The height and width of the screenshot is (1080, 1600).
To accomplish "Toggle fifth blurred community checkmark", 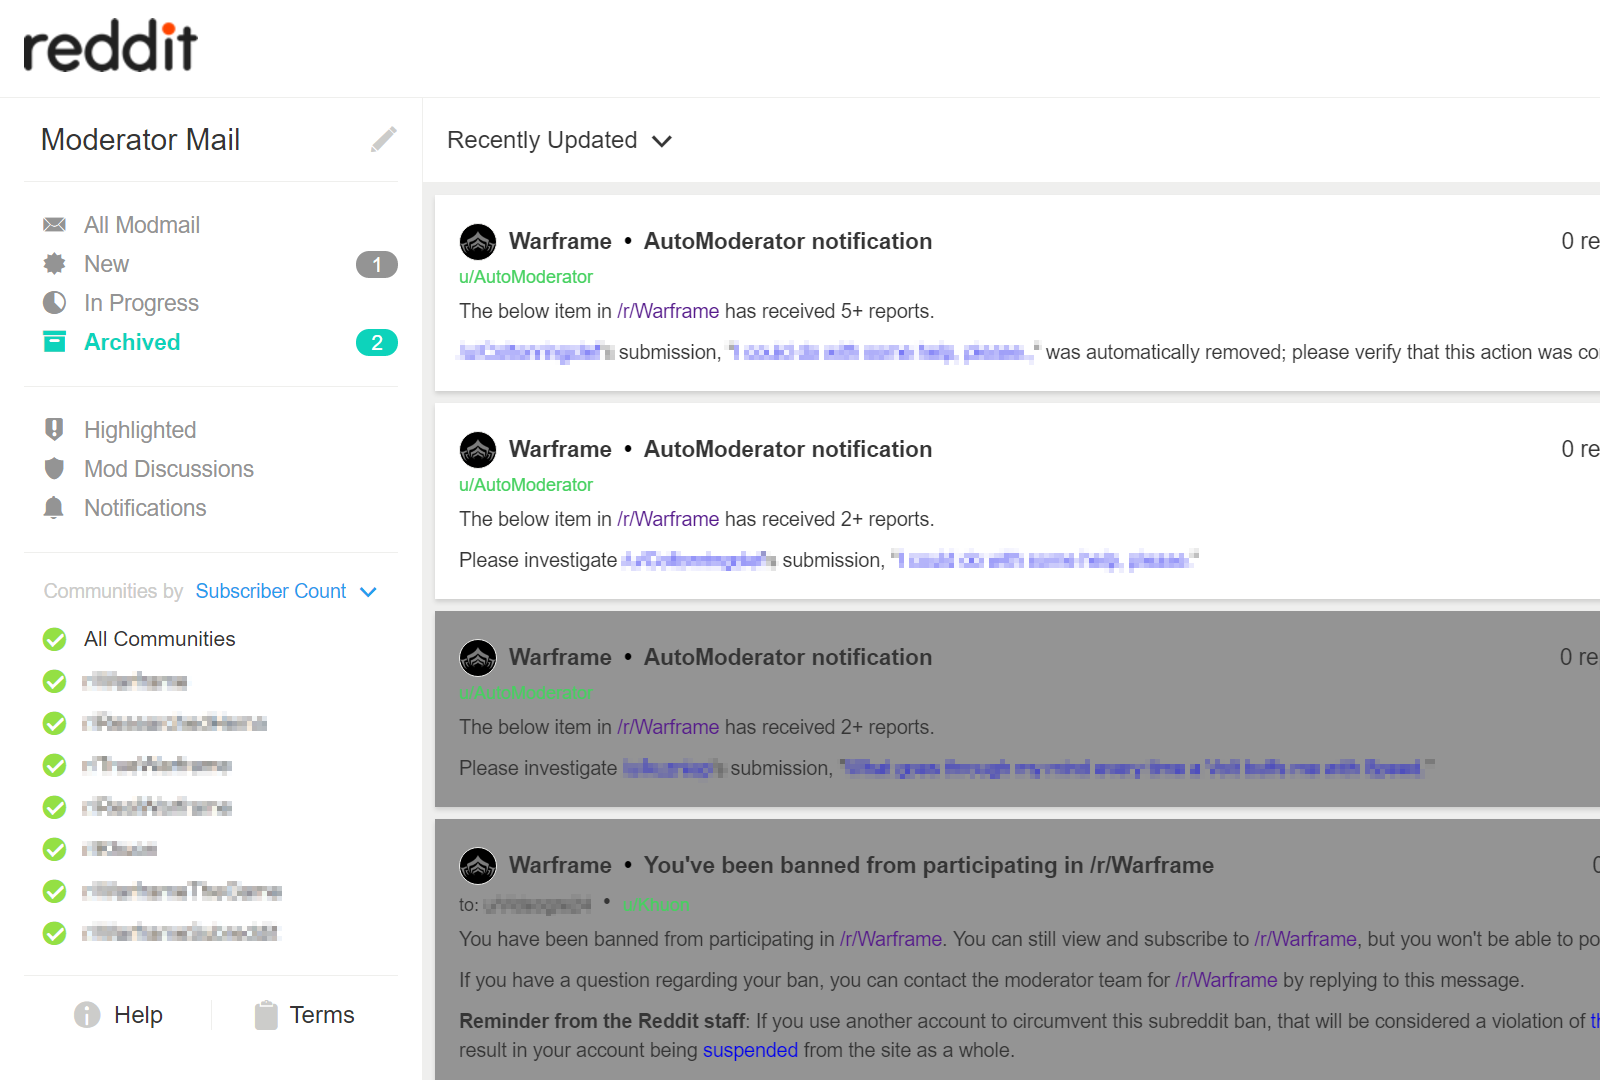I will point(55,849).
